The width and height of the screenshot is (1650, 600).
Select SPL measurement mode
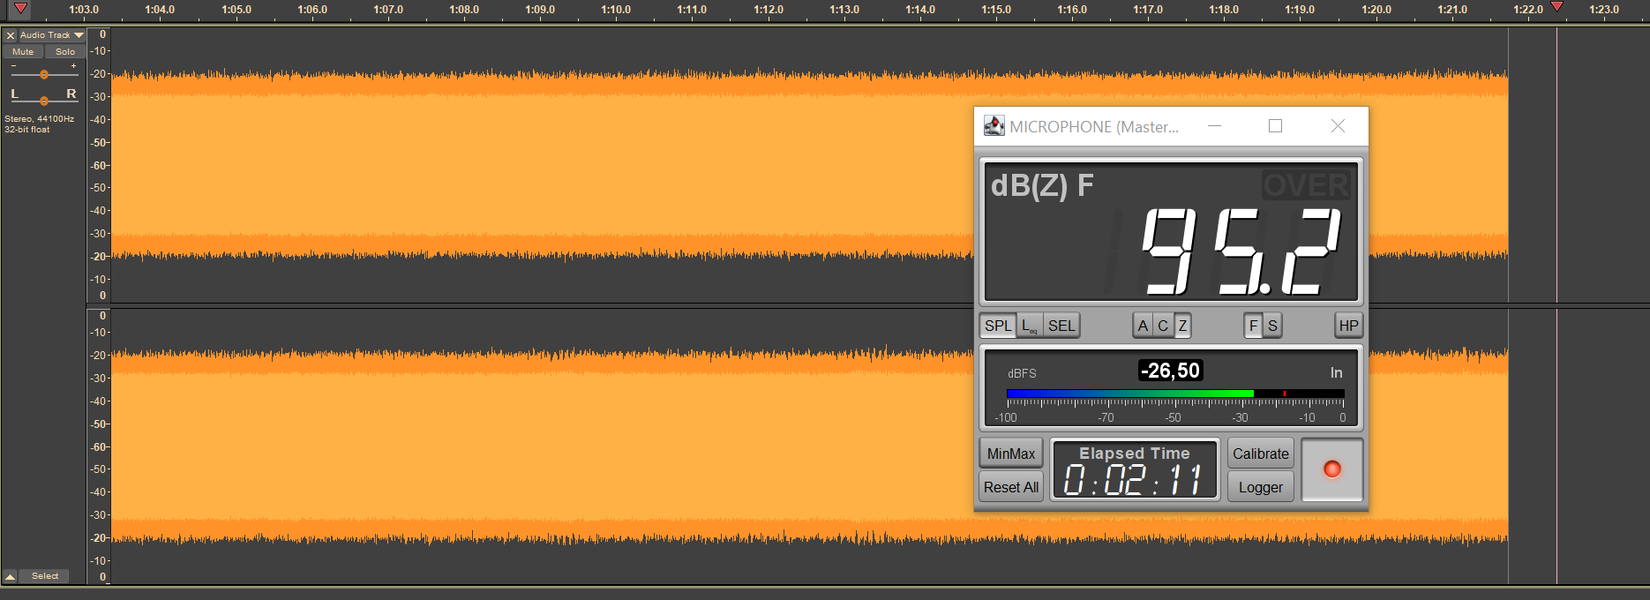click(x=998, y=326)
